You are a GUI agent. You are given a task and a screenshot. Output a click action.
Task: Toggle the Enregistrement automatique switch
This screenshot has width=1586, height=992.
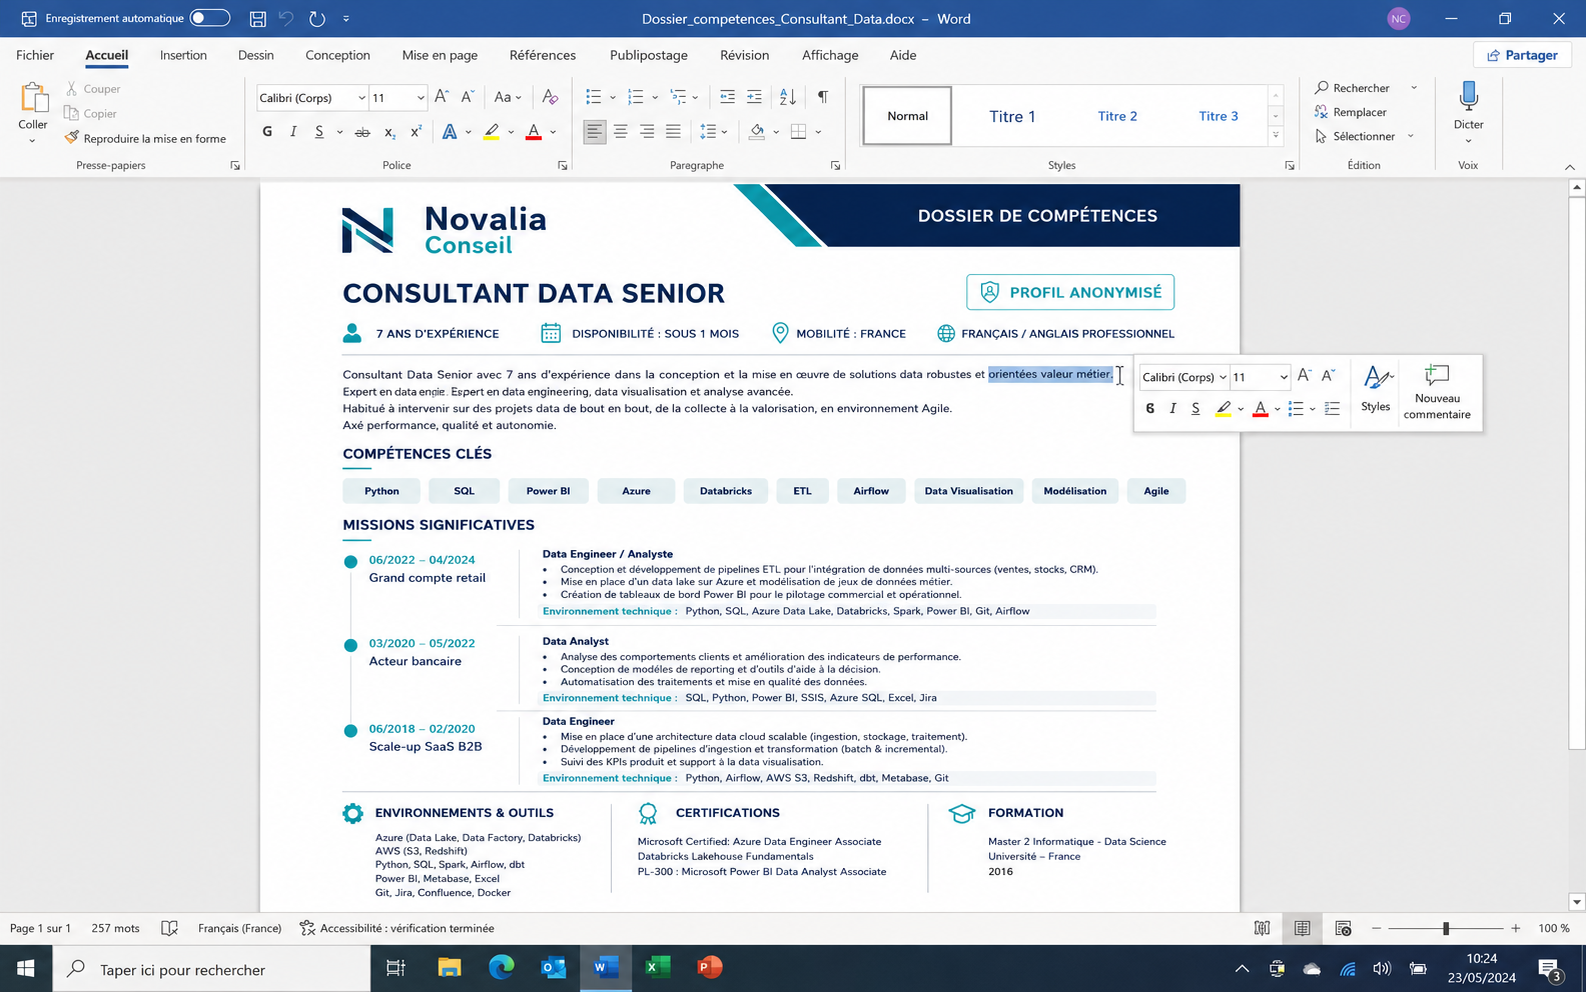pyautogui.click(x=210, y=18)
